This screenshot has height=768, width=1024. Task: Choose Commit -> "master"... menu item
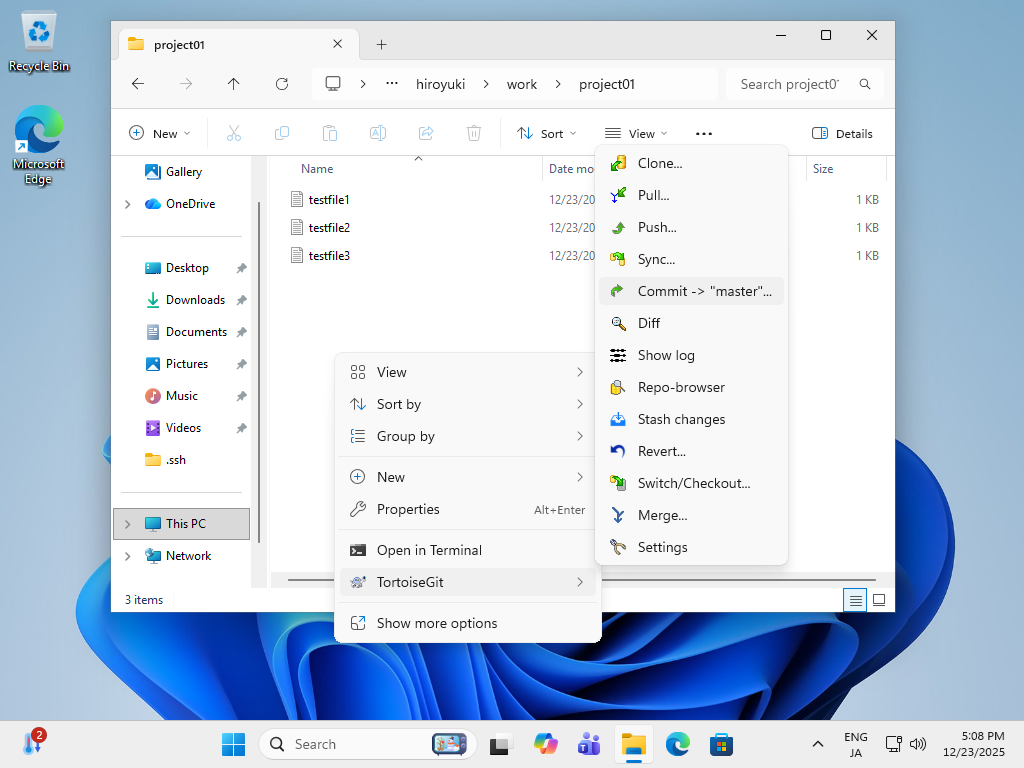pos(704,291)
